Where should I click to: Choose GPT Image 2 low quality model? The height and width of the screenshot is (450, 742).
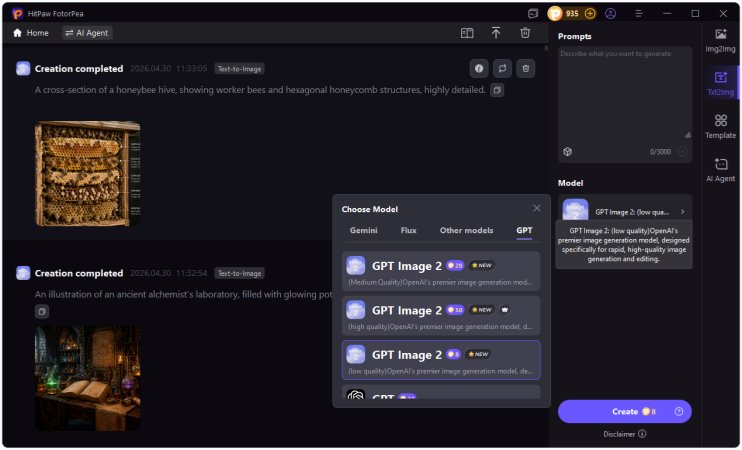point(441,360)
